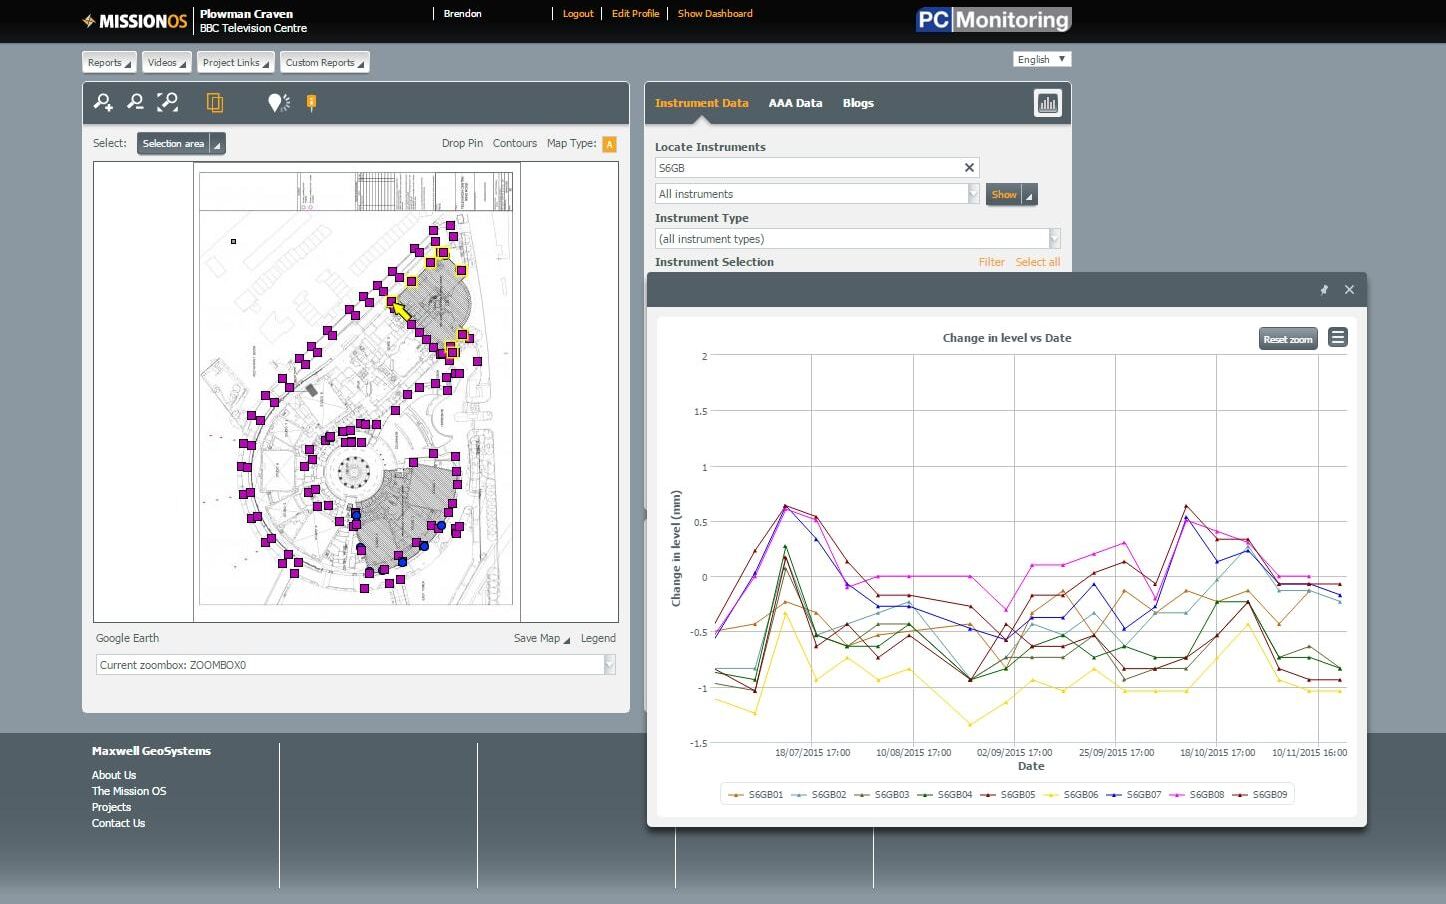
Task: Select the zoom-in magnifier tool
Action: click(104, 101)
